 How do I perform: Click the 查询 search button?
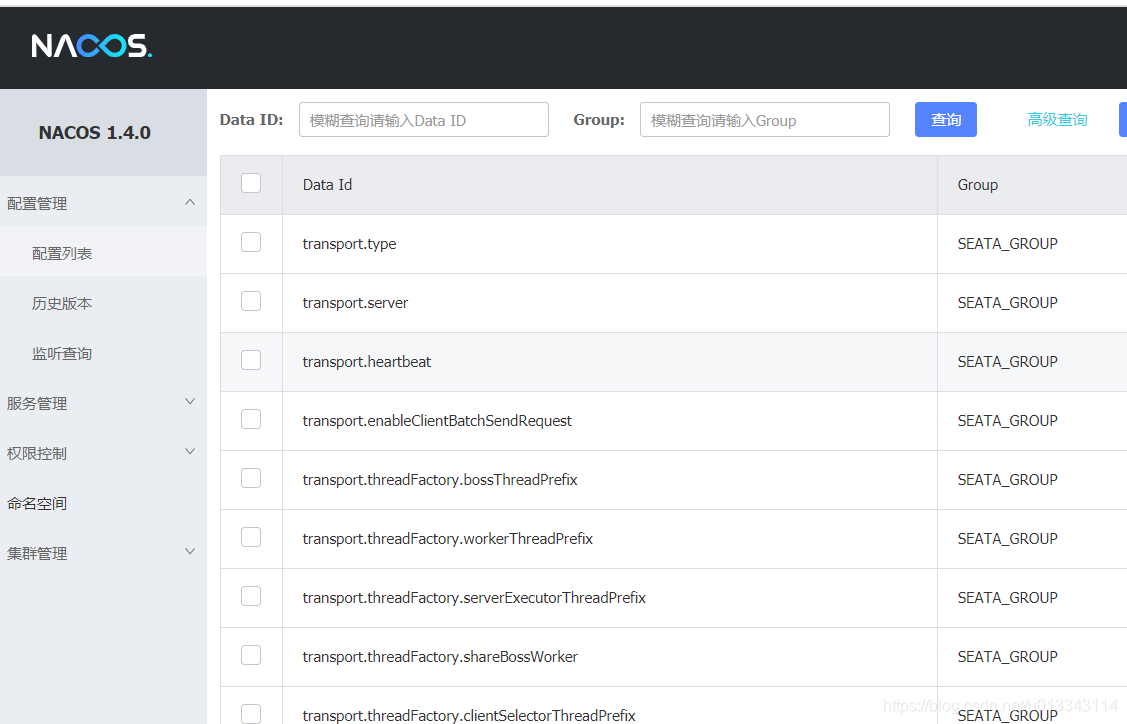[x=945, y=120]
